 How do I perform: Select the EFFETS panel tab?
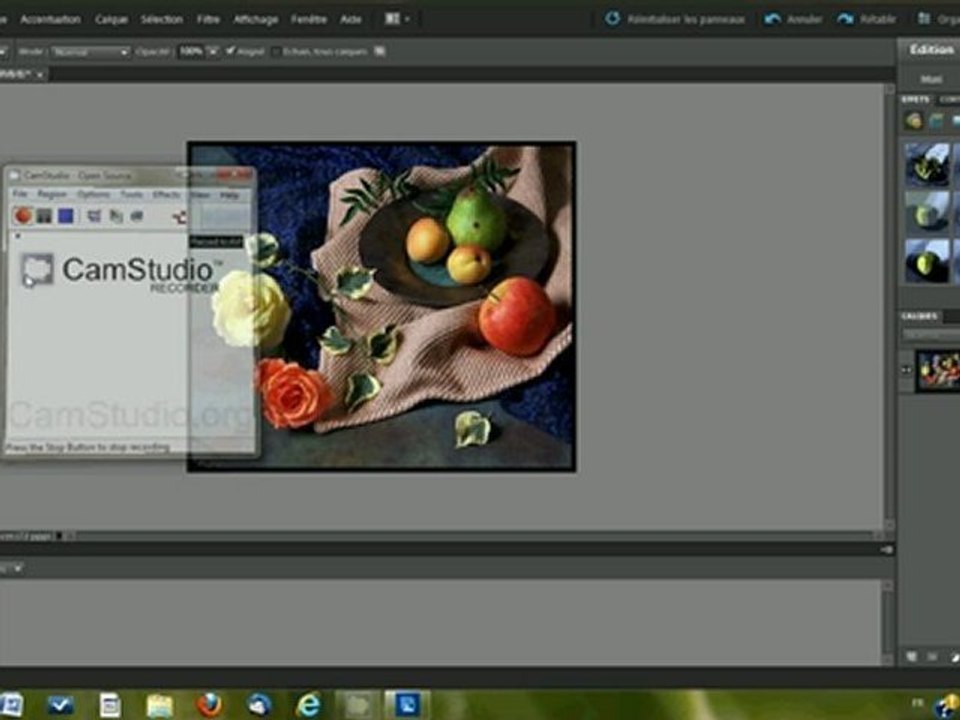tap(915, 99)
